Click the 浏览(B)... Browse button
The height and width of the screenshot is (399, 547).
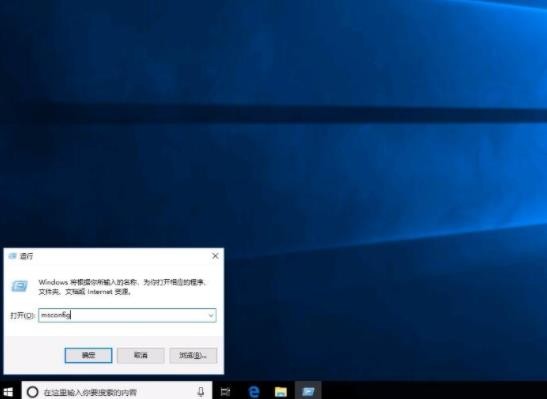[x=193, y=355]
